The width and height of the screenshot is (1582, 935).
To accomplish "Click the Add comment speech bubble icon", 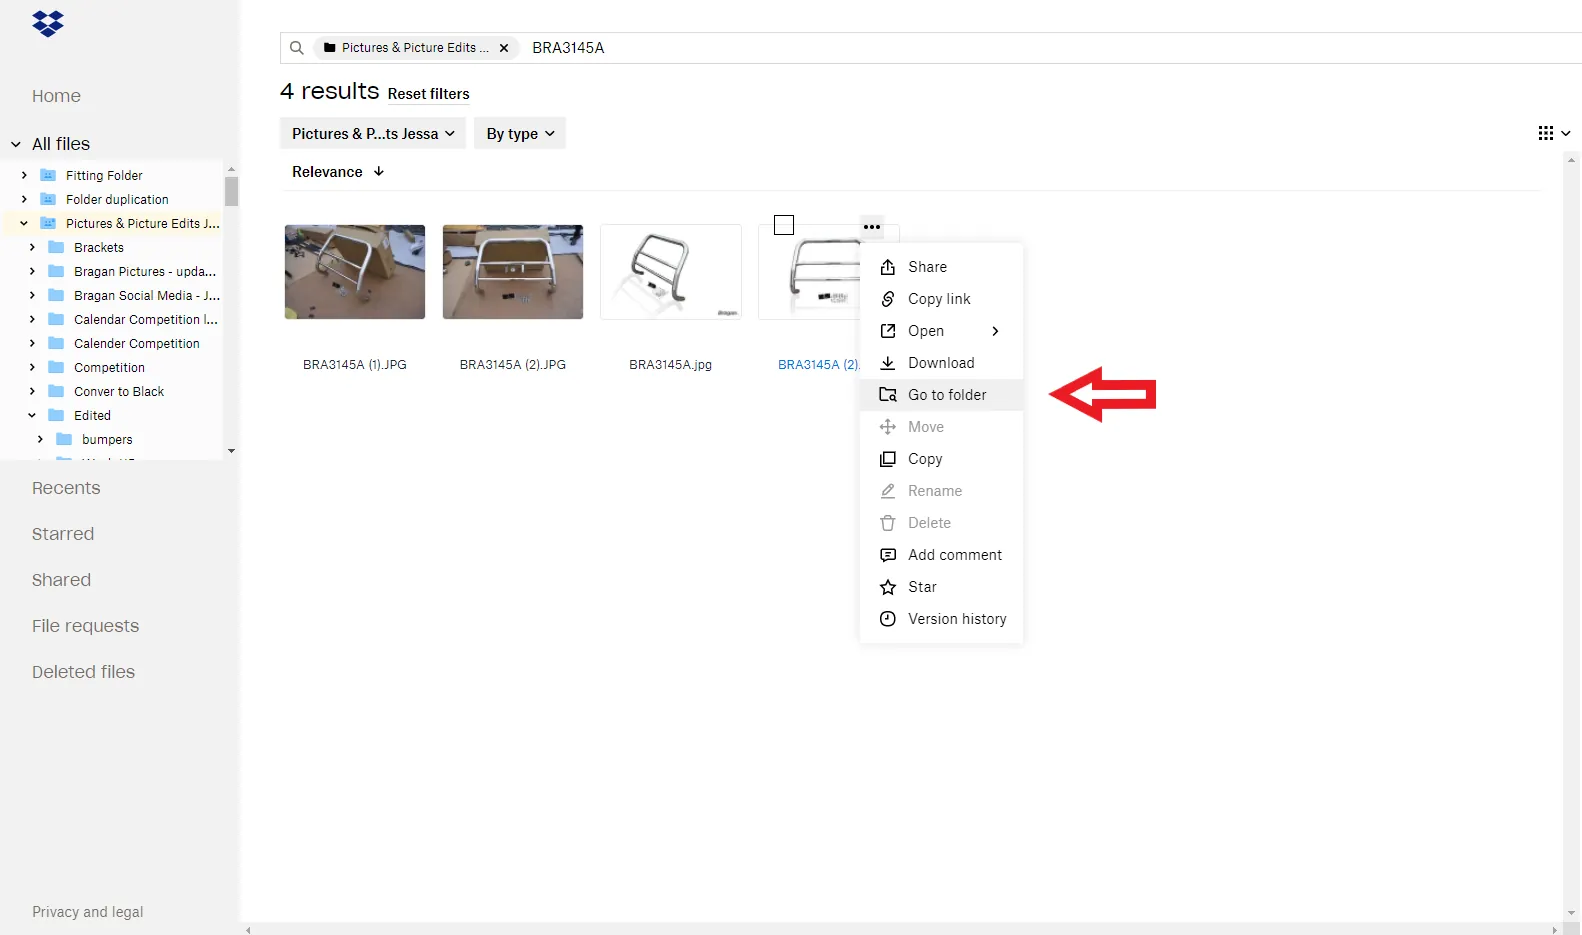I will 888,555.
